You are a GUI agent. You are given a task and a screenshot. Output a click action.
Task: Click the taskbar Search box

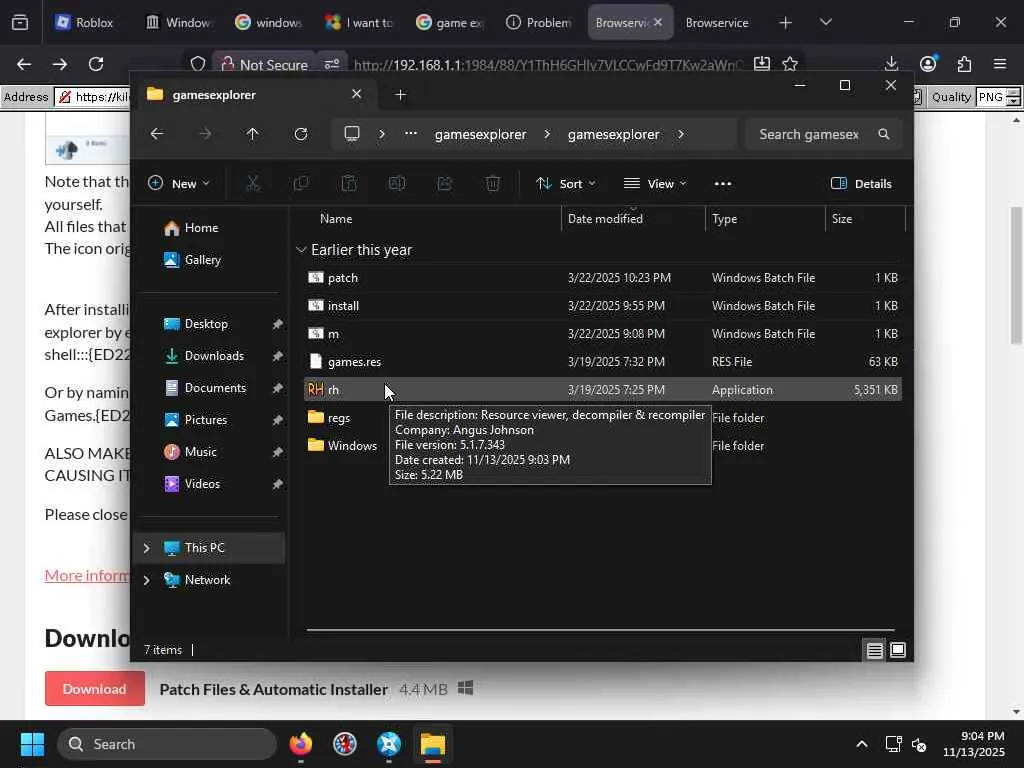[x=167, y=744]
